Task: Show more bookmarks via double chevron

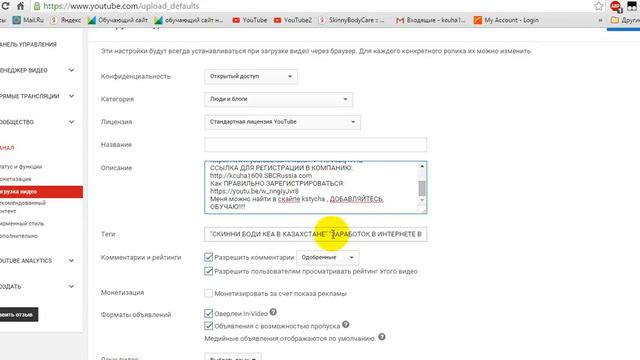Action: click(600, 20)
